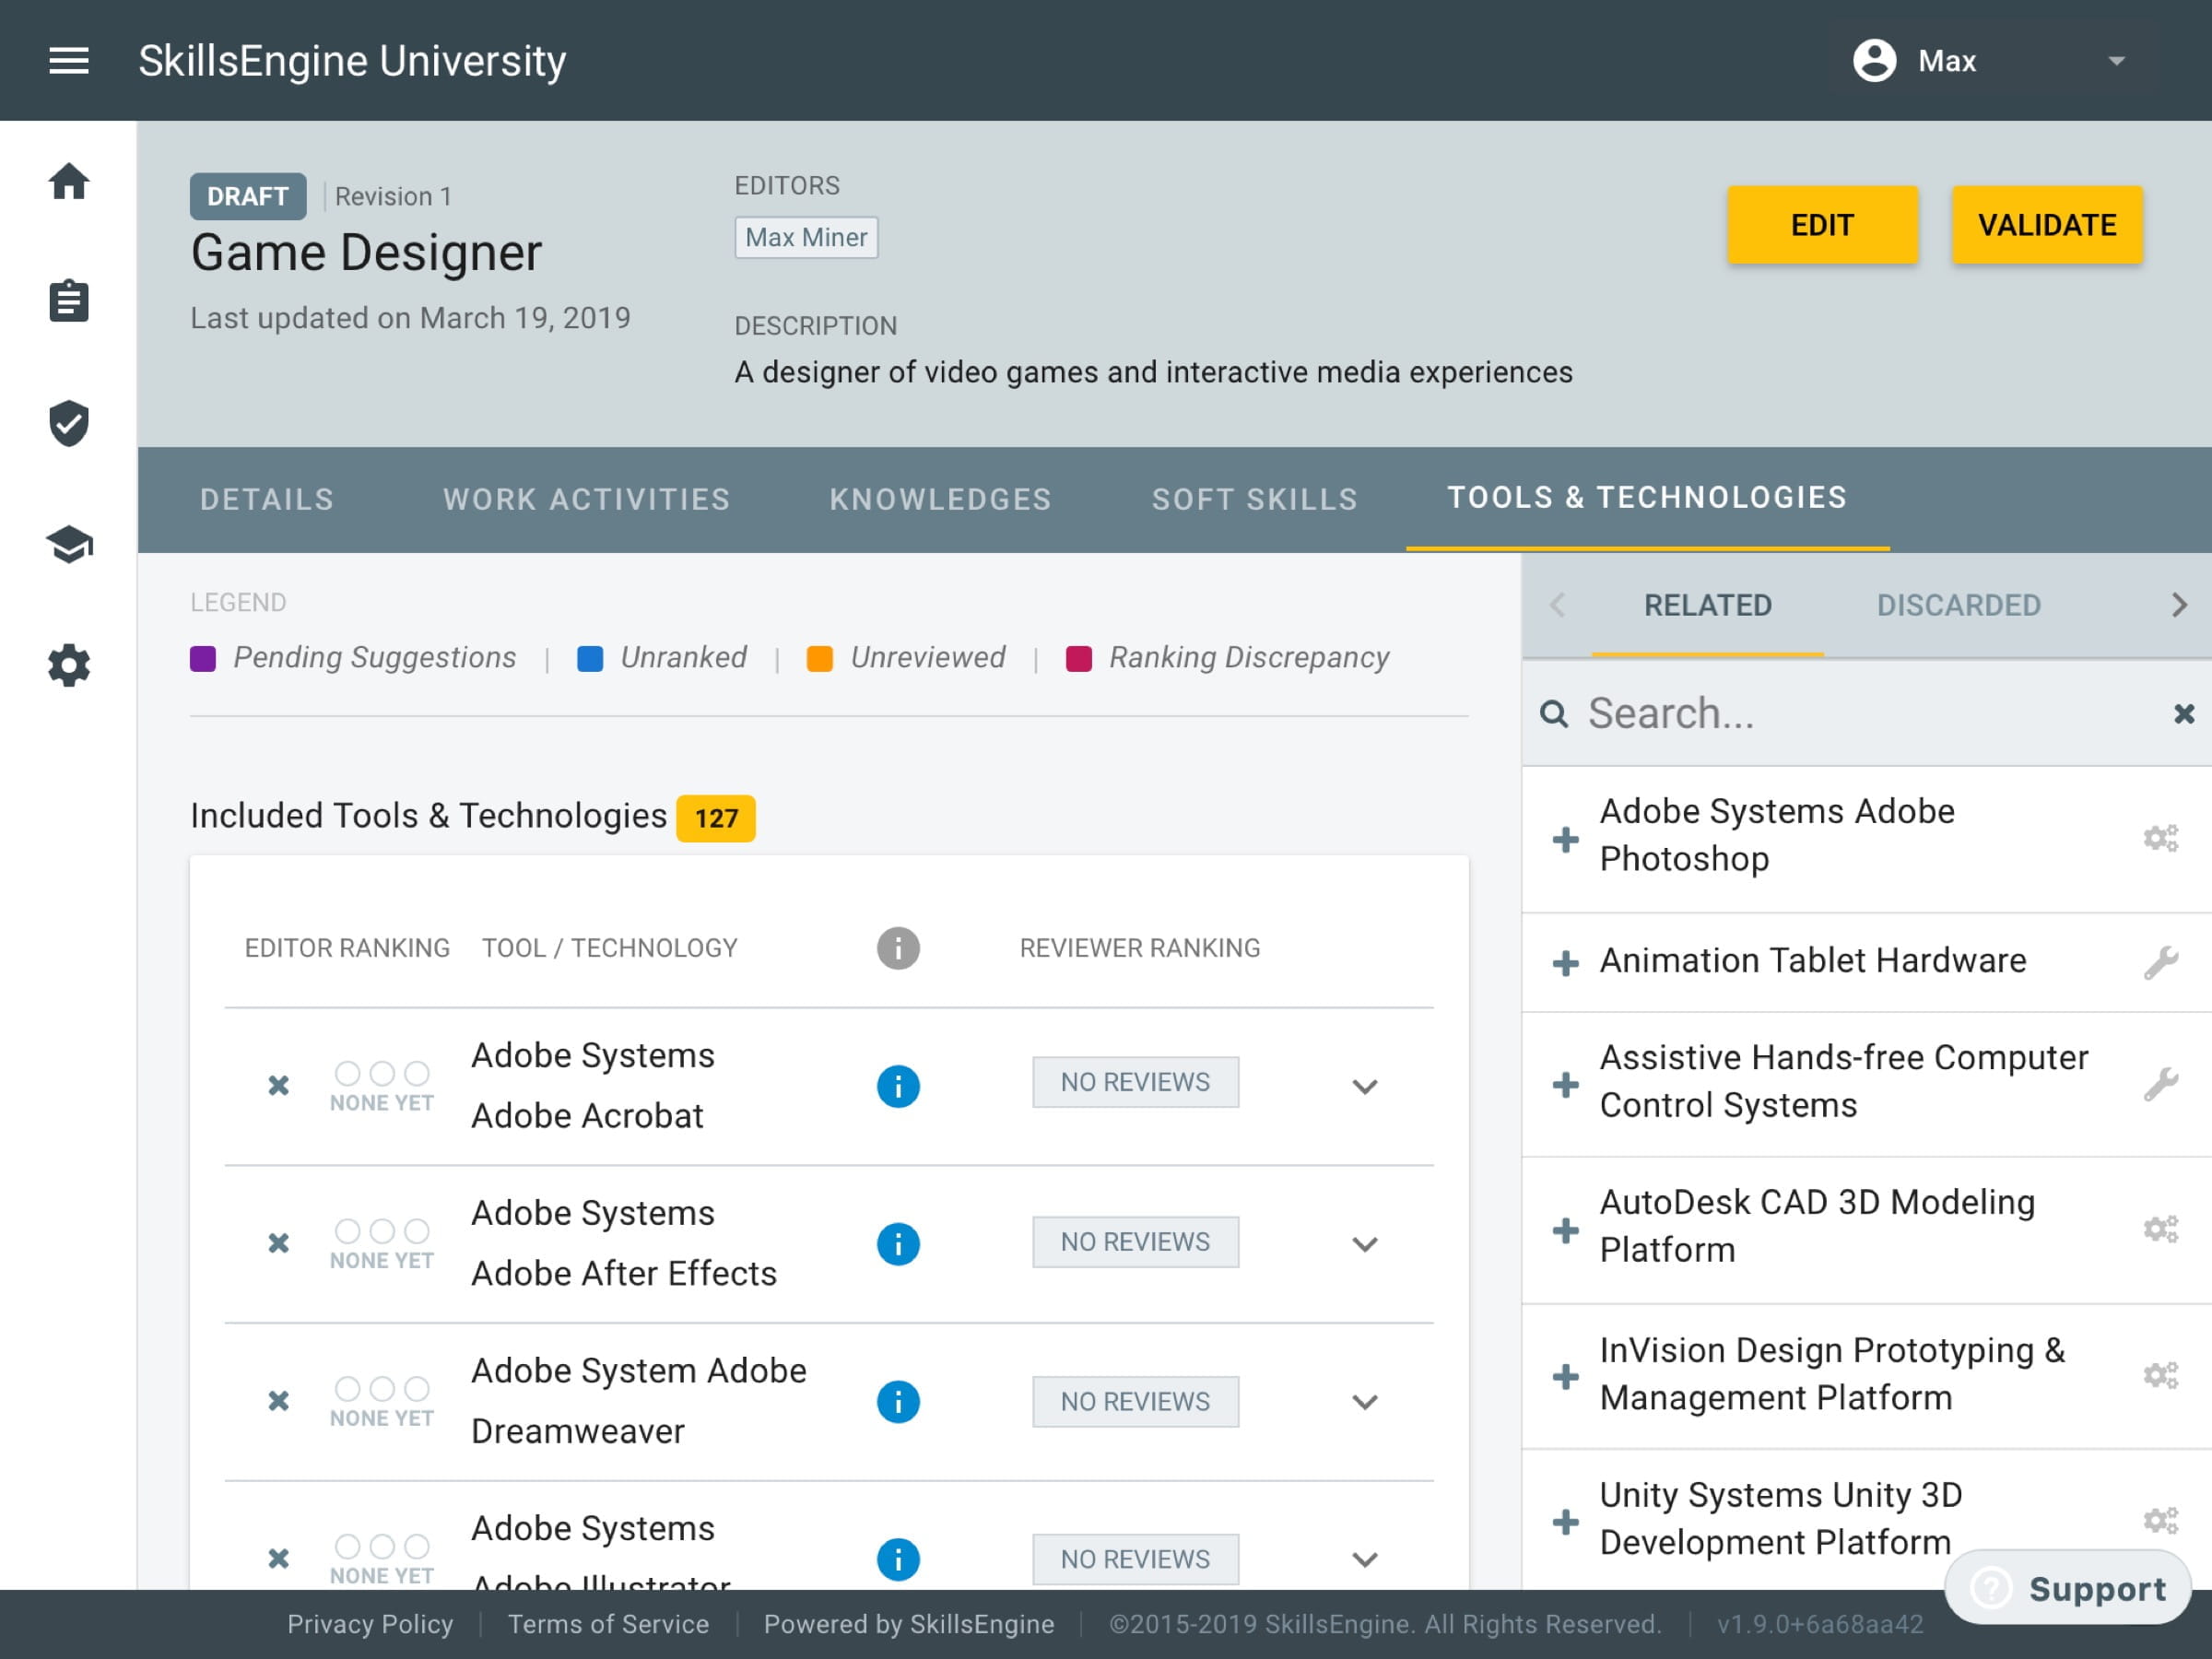Set second ranking circle for Adobe Dreamweaver

[x=382, y=1389]
